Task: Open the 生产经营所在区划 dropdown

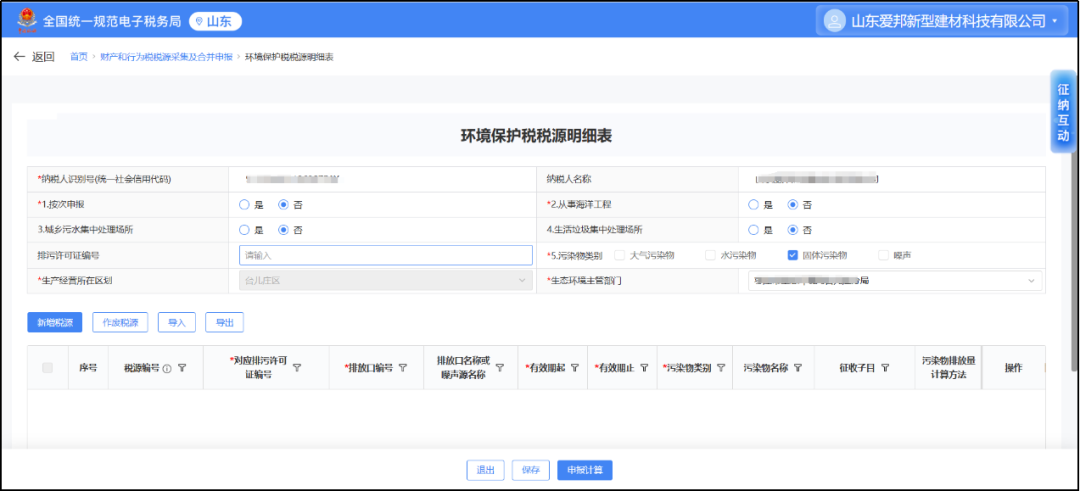Action: [386, 280]
